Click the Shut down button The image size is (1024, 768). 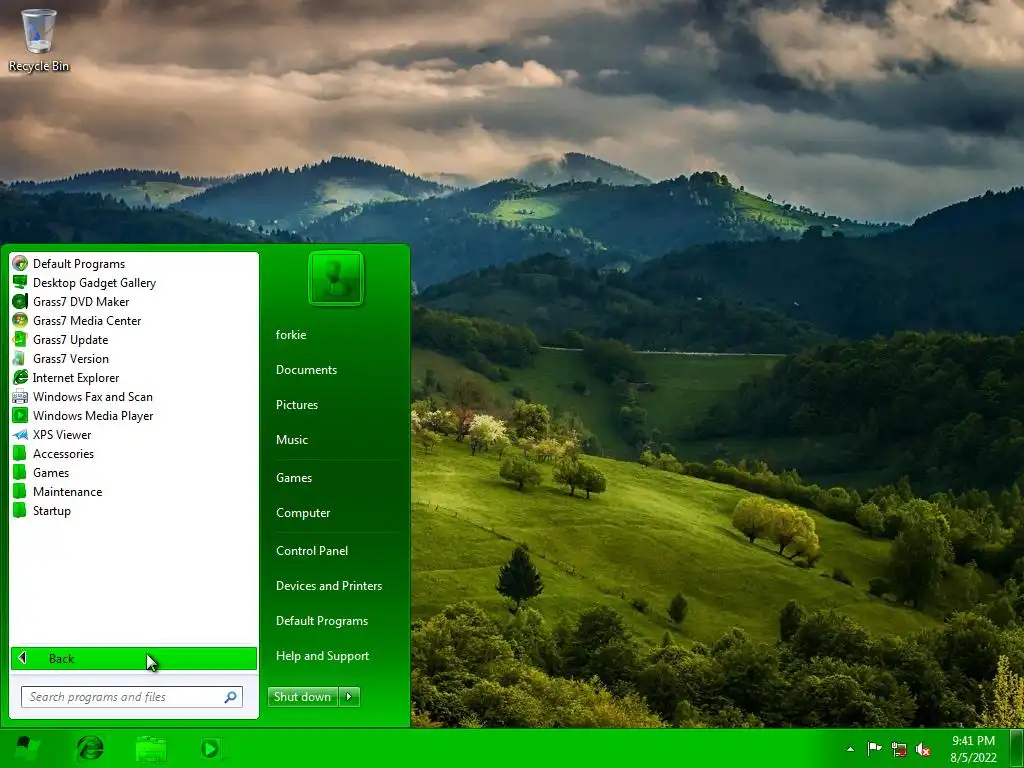303,697
